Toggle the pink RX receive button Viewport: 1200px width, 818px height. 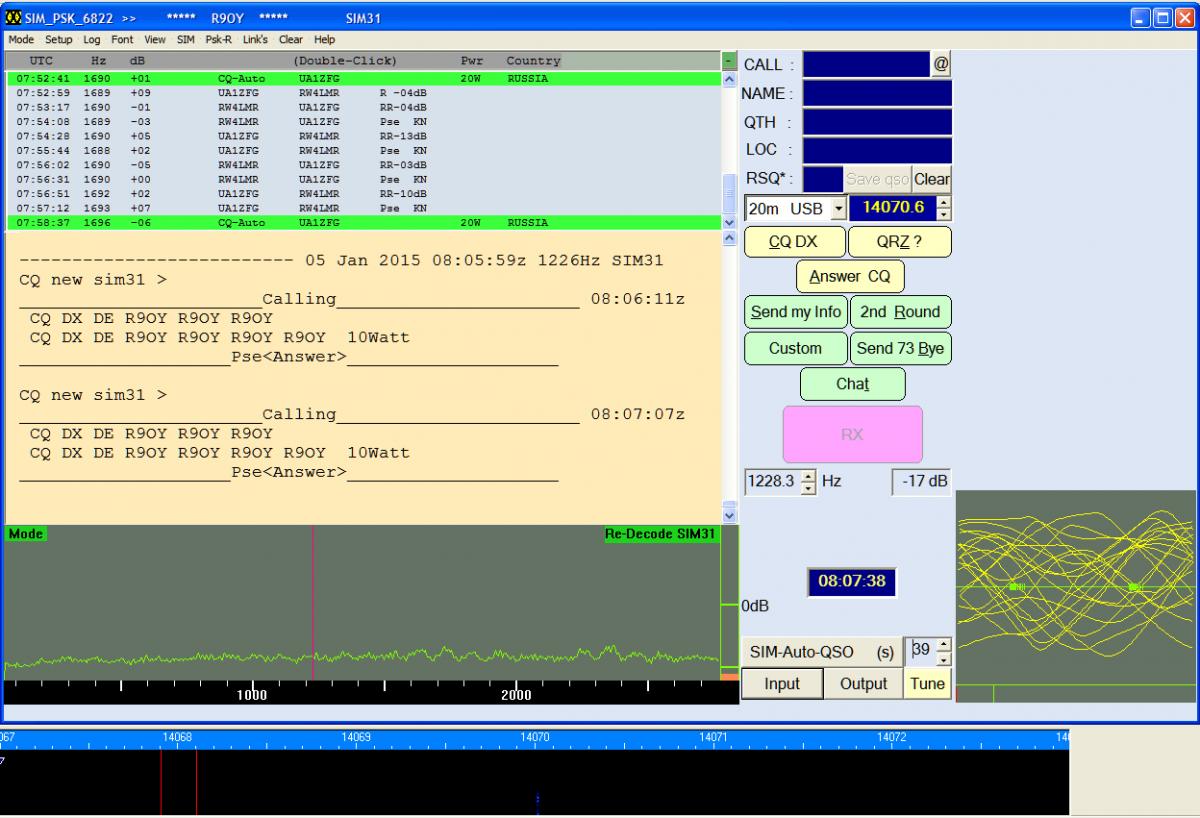(x=852, y=434)
